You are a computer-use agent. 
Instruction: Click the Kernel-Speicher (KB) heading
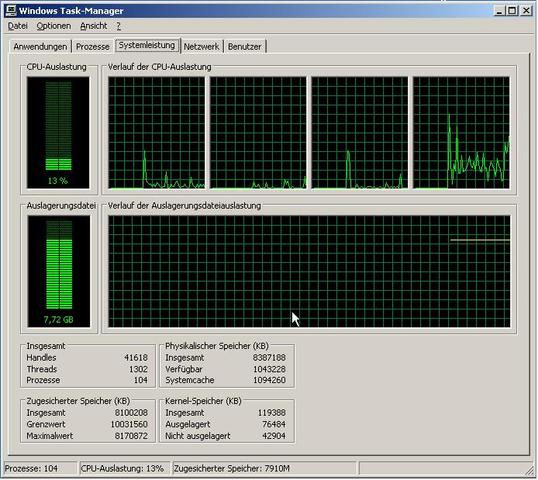click(203, 401)
